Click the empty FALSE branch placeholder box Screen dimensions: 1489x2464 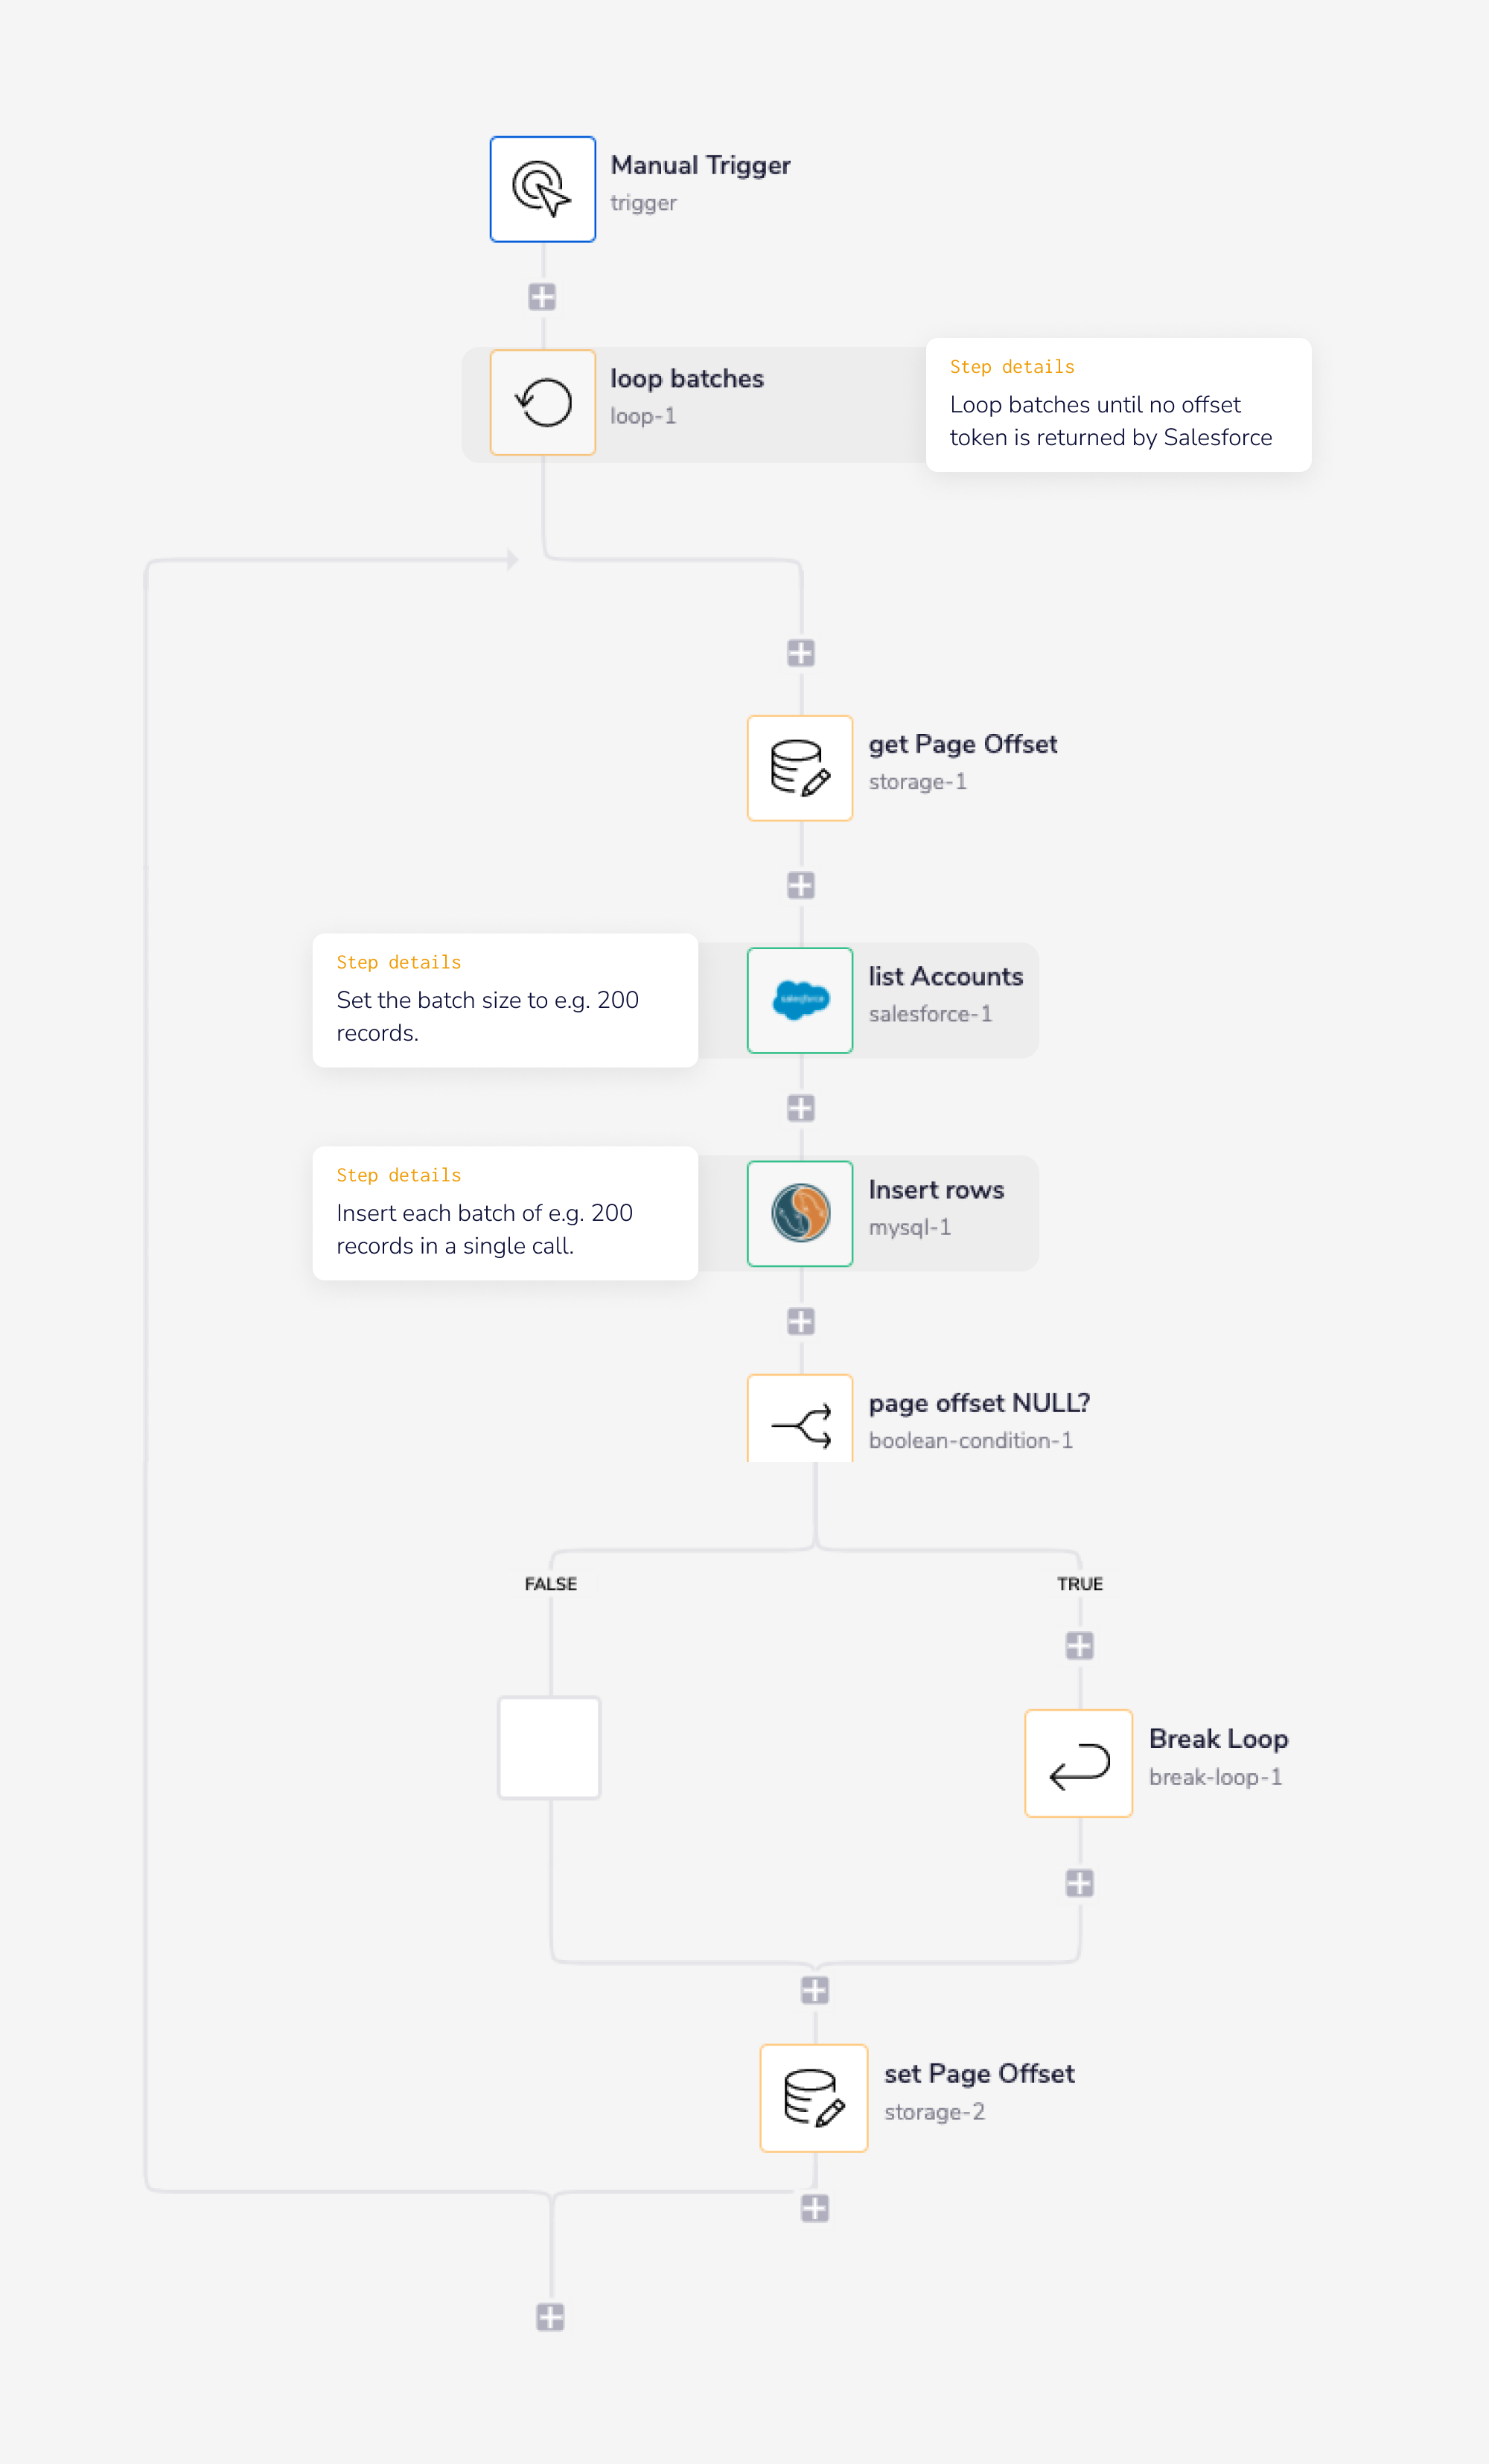coord(549,1747)
